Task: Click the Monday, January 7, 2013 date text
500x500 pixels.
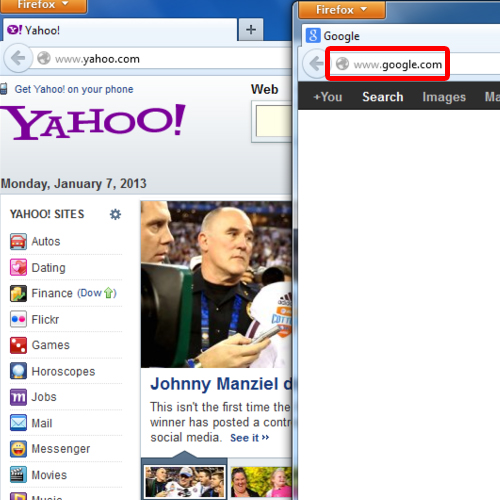Action: coord(74,184)
